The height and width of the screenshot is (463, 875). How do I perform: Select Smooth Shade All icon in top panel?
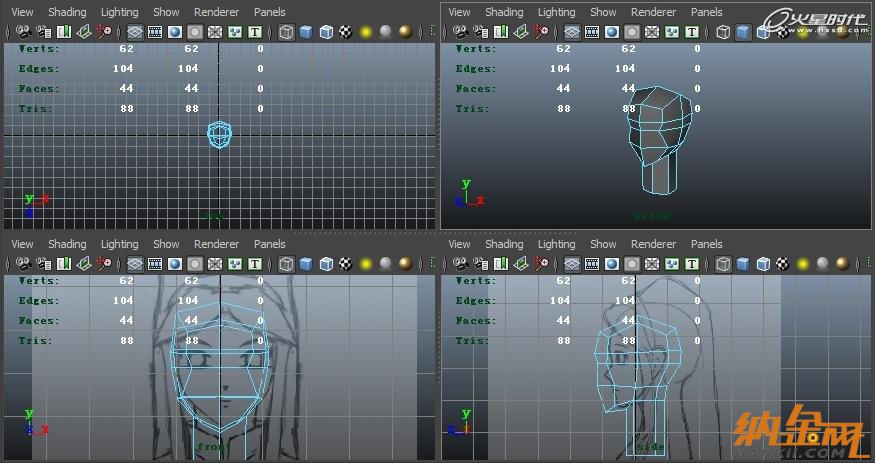(306, 32)
